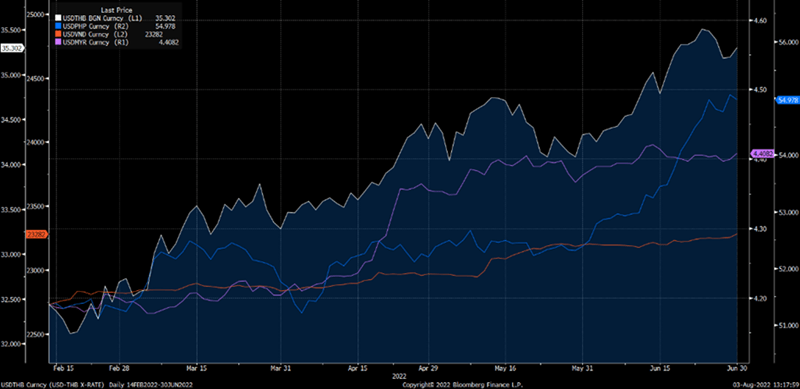Viewport: 800px width, 389px height.
Task: Click the Mar 31 date label
Action: point(280,367)
